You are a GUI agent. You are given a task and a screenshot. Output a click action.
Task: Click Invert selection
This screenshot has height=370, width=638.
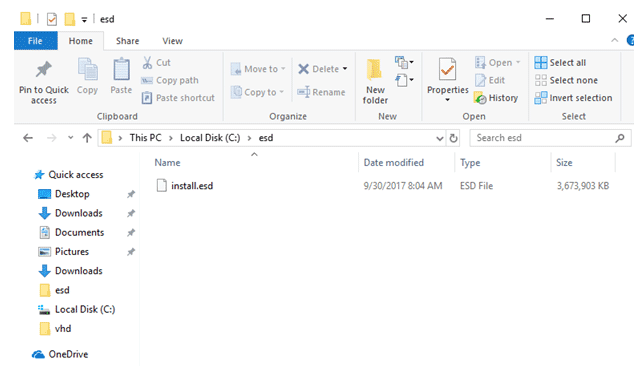(573, 98)
